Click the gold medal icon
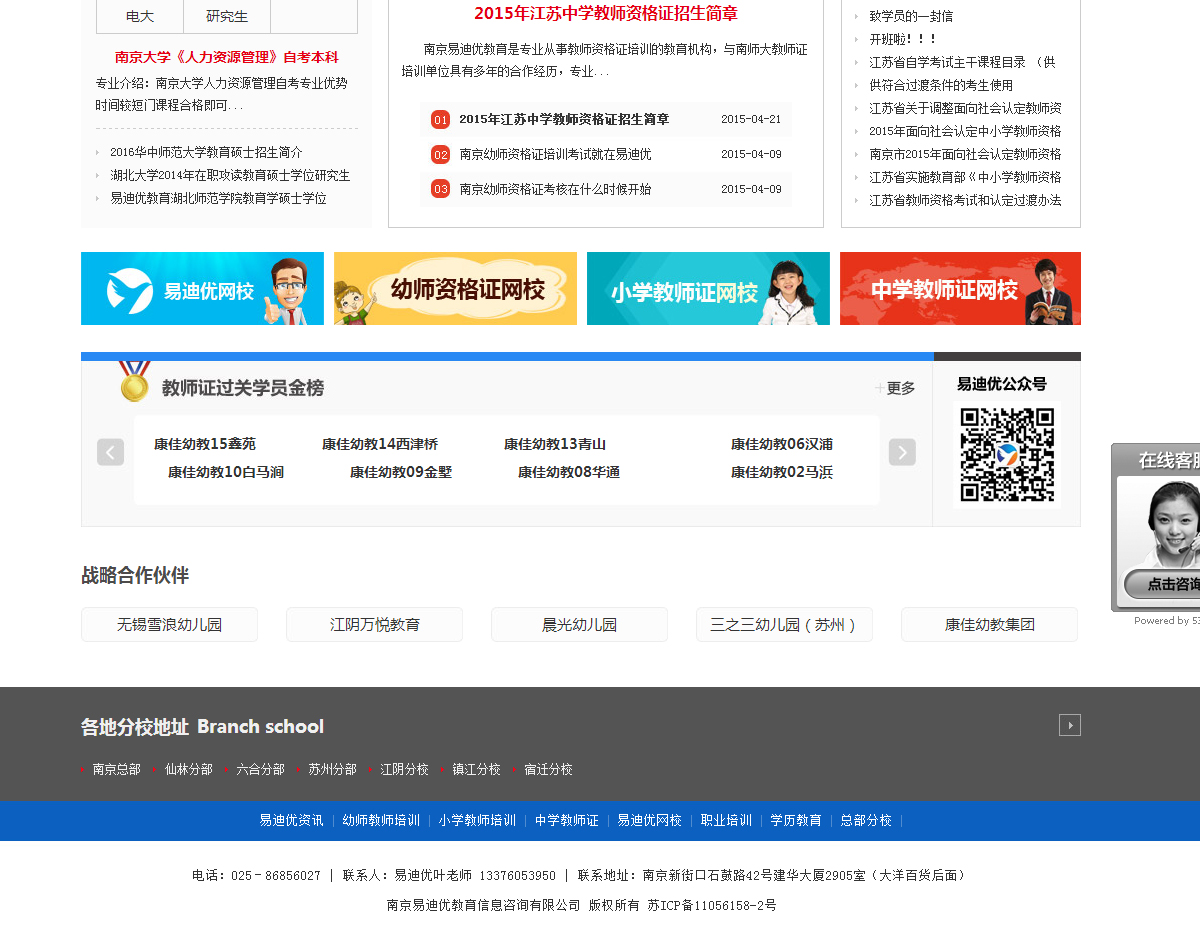The image size is (1200, 936). (134, 383)
